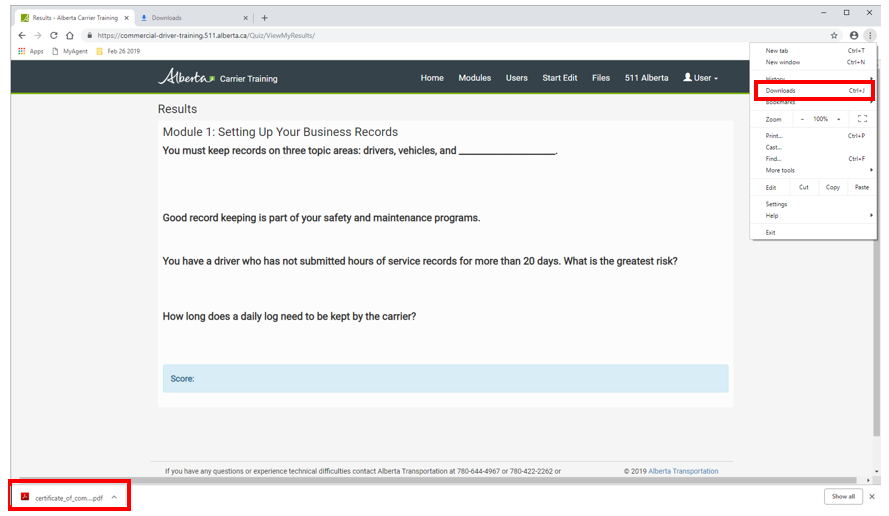
Task: Click the Module 1: Setting Up Your Business Records heading
Action: click(280, 132)
